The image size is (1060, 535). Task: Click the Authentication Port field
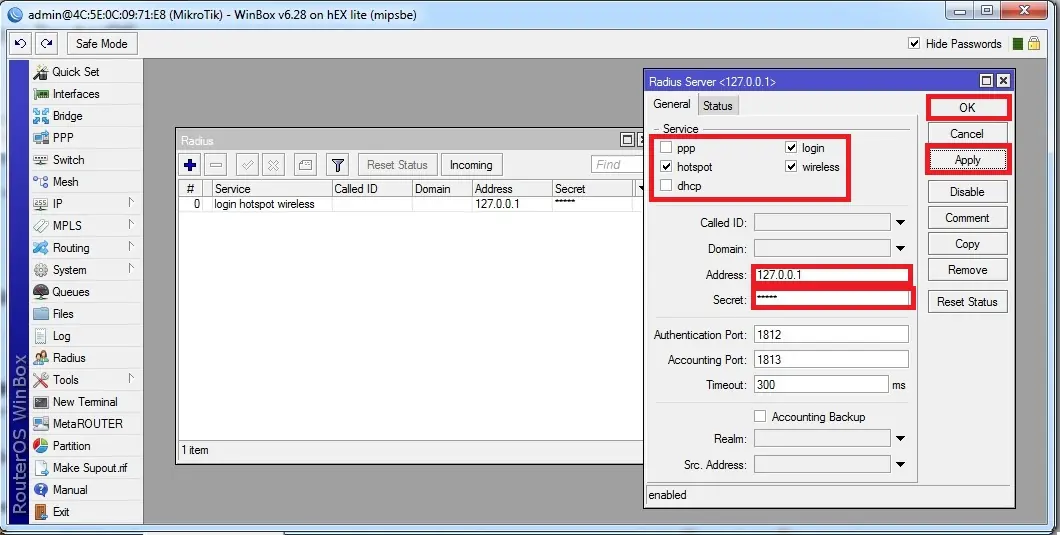click(x=832, y=334)
